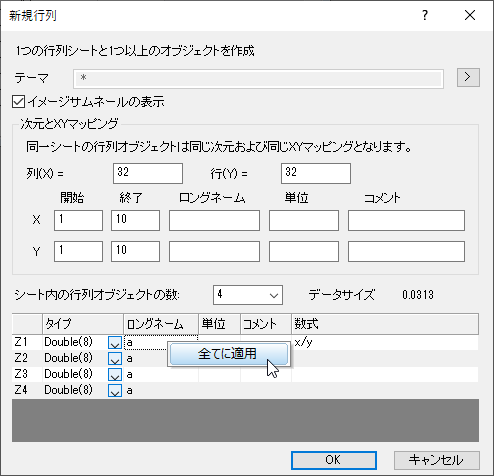The width and height of the screenshot is (494, 476).
Task: Click the Z3 数式 cell
Action: (x=385, y=374)
